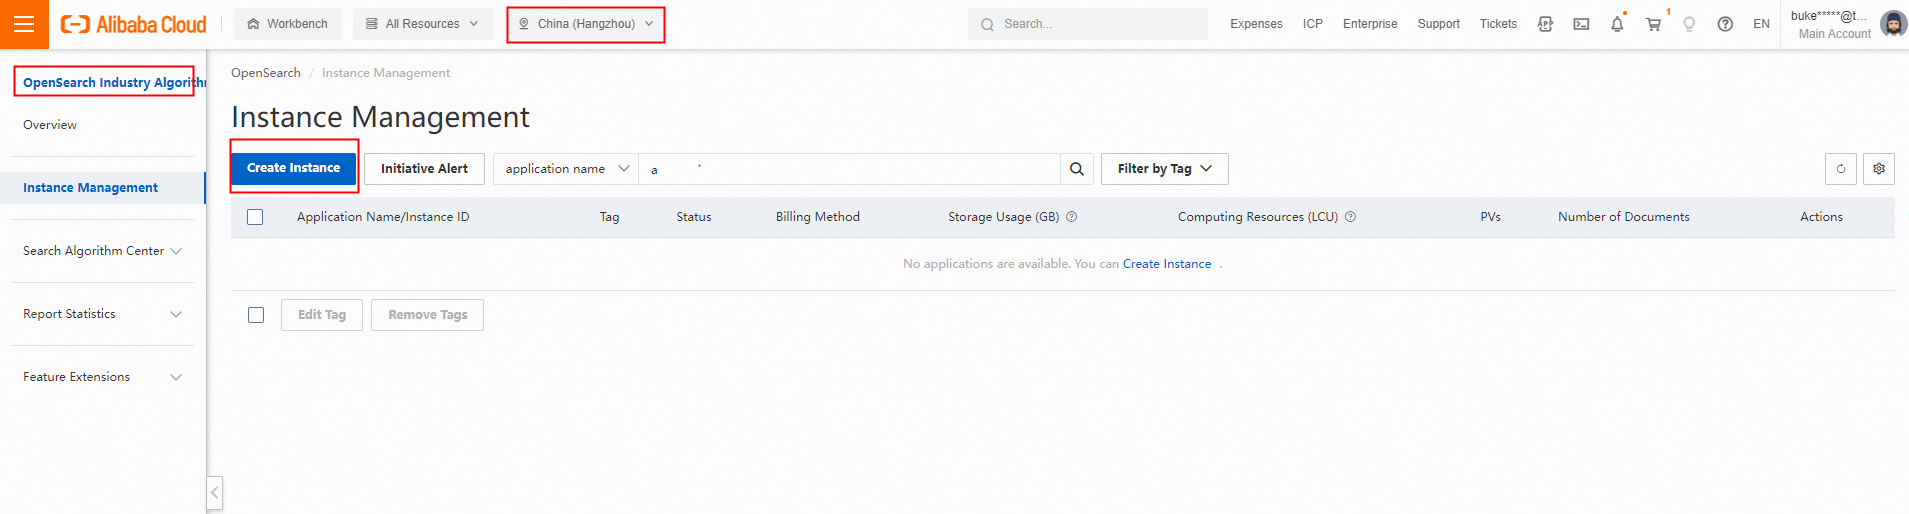Screen dimensions: 1909x514
Task: Click the search magnifier button
Action: [1076, 169]
